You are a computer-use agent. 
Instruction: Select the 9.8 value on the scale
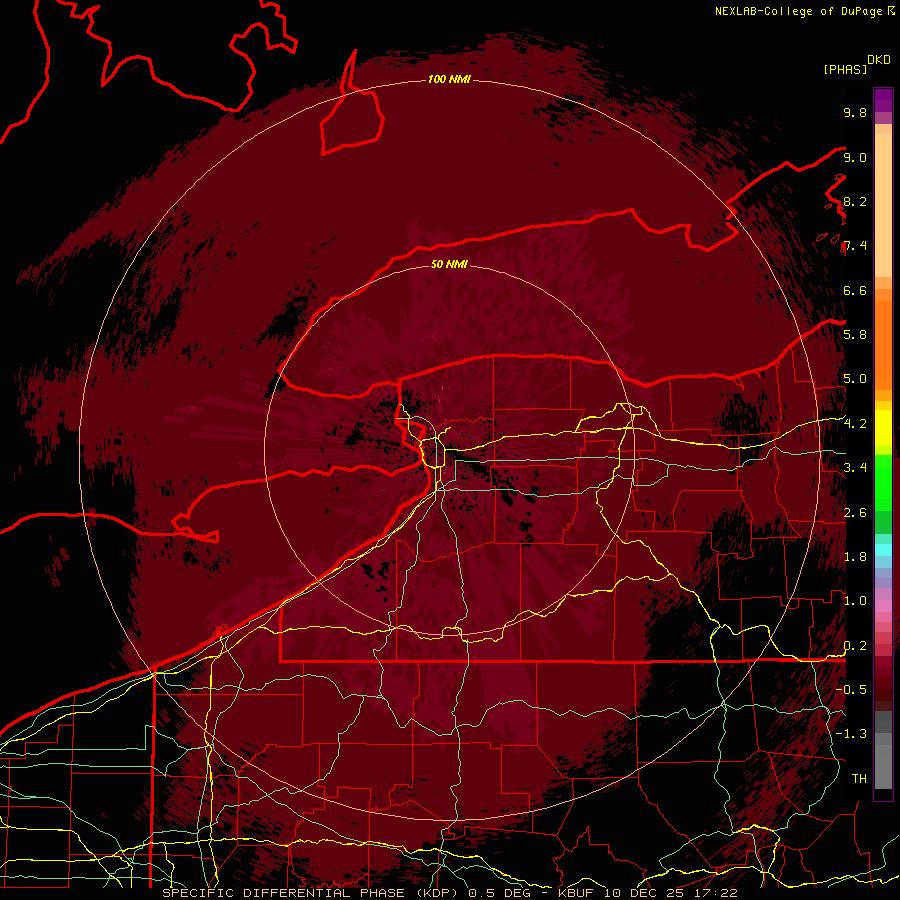[x=855, y=112]
